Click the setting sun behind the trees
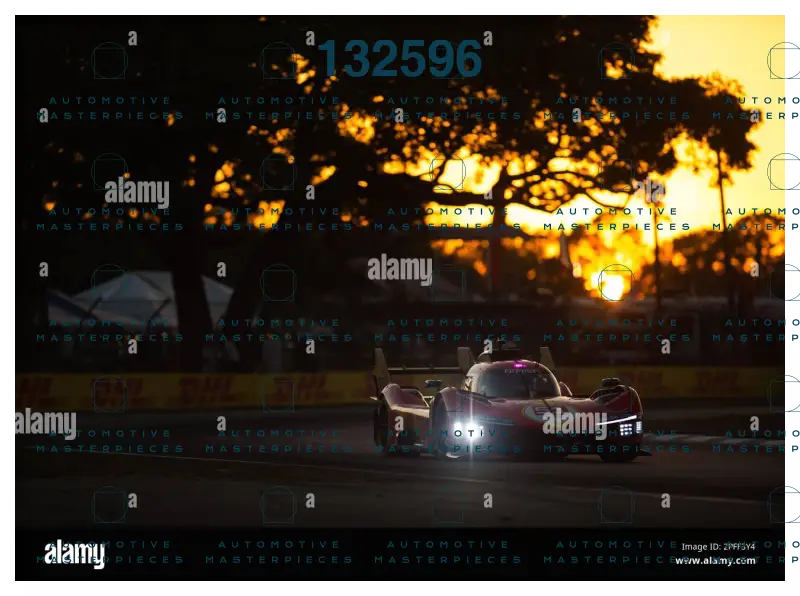 pos(612,287)
